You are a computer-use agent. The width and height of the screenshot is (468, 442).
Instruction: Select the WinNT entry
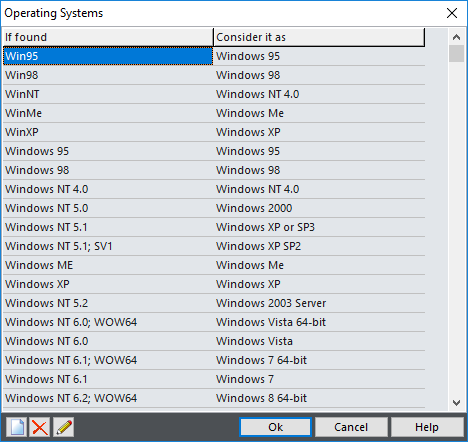(x=214, y=94)
